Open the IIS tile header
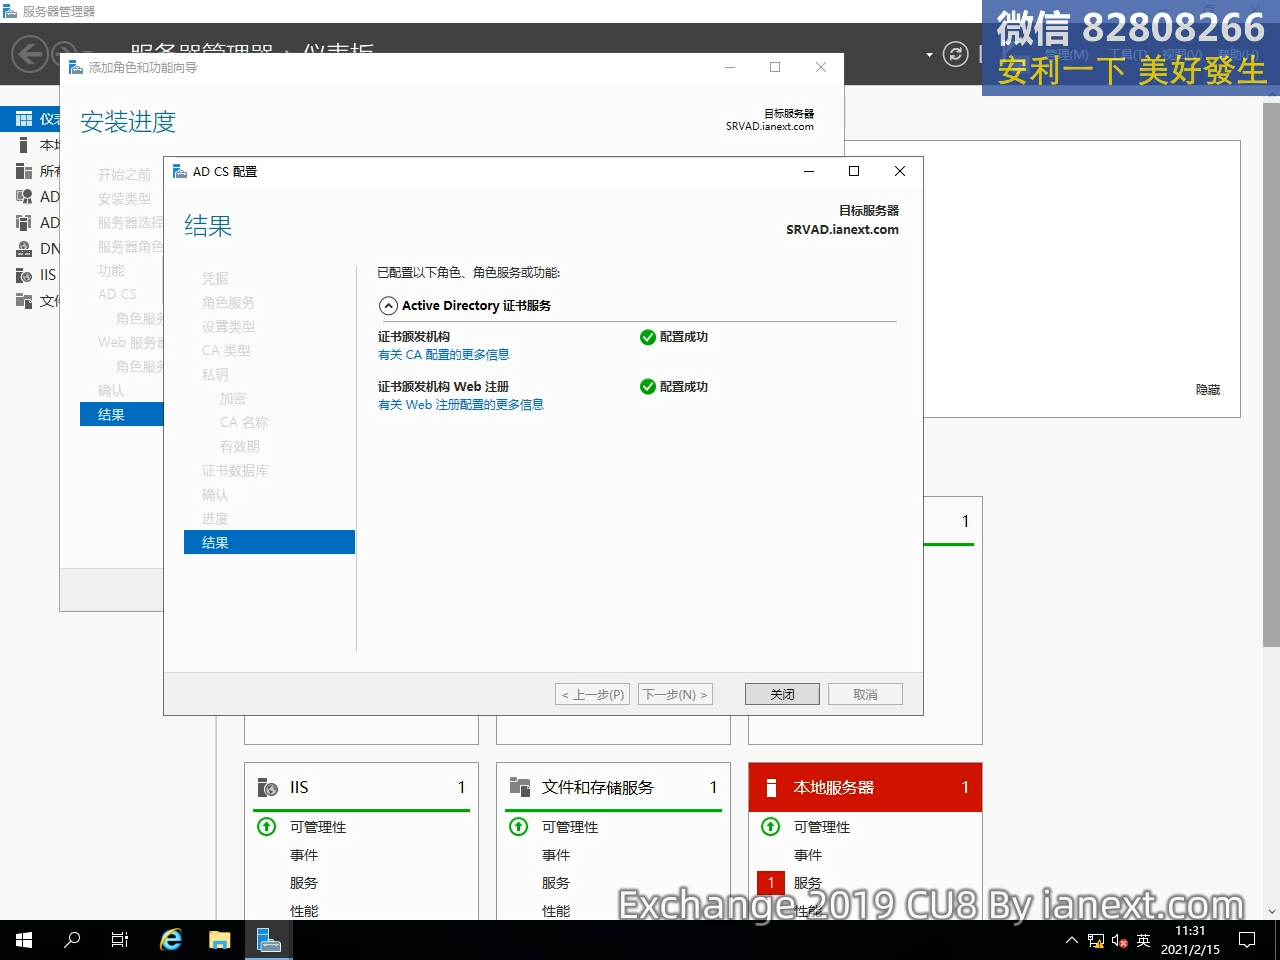This screenshot has width=1280, height=960. 361,787
